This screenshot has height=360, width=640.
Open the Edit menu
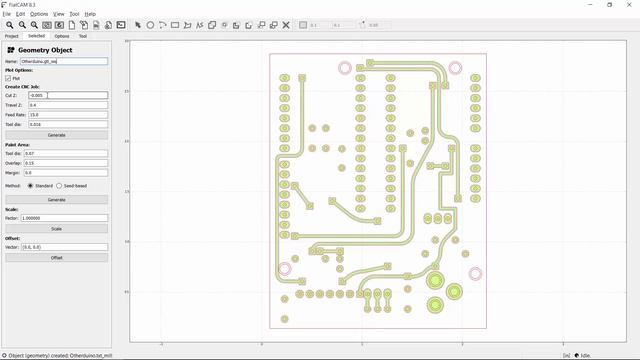coord(20,14)
